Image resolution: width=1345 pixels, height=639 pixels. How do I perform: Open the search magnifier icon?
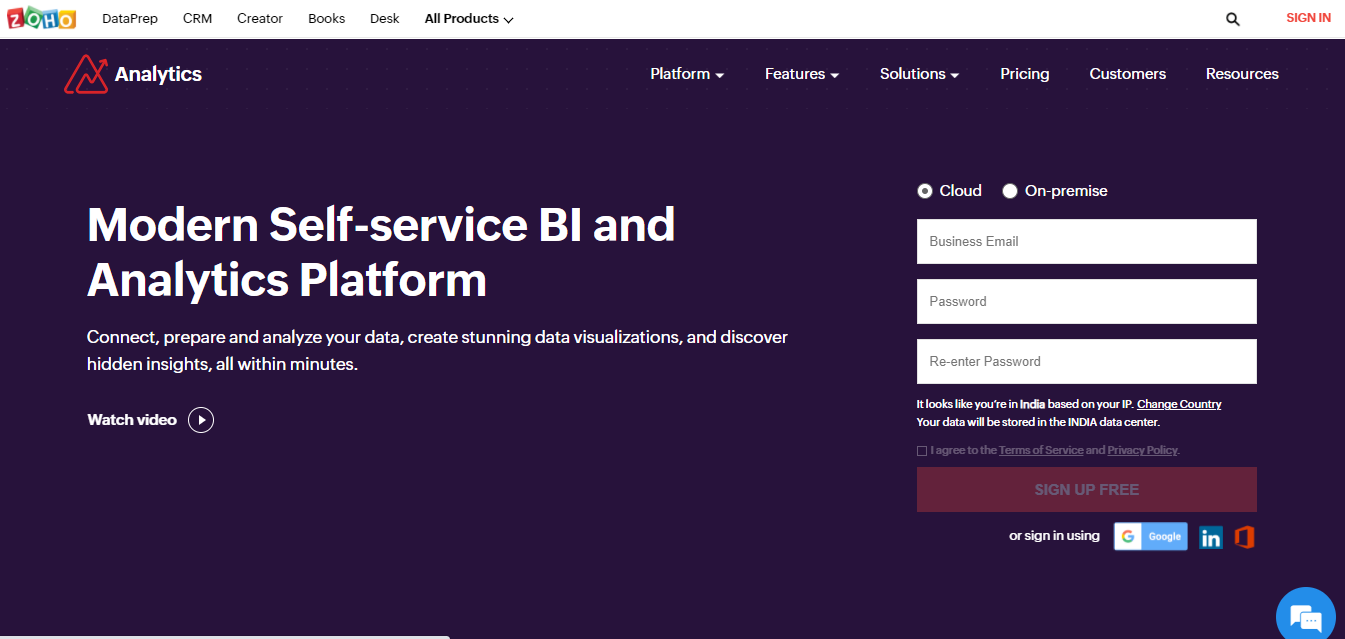(1232, 18)
